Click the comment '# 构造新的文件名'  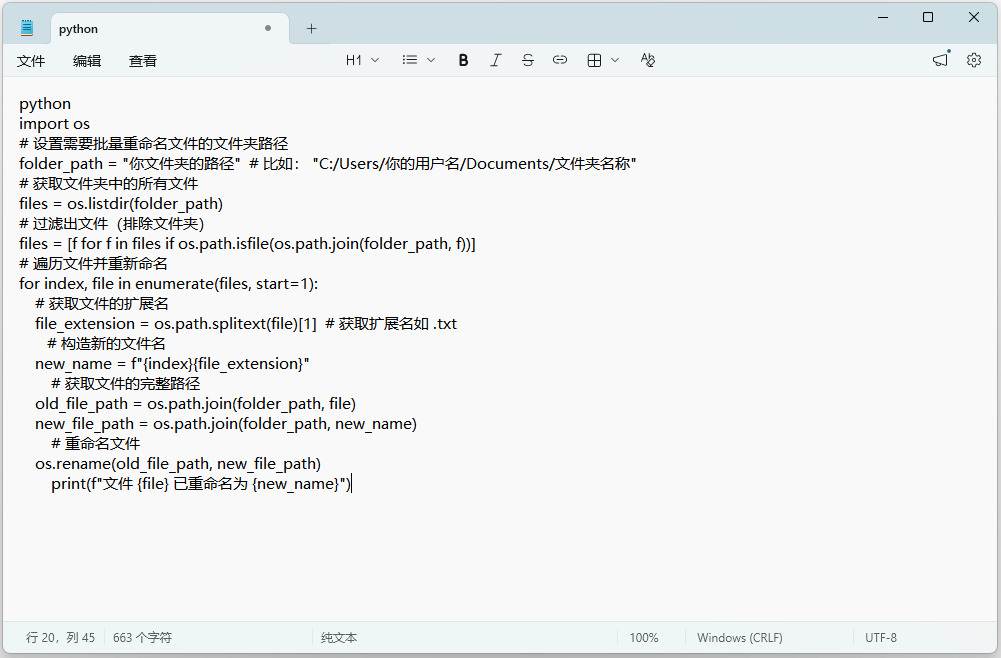tap(106, 344)
